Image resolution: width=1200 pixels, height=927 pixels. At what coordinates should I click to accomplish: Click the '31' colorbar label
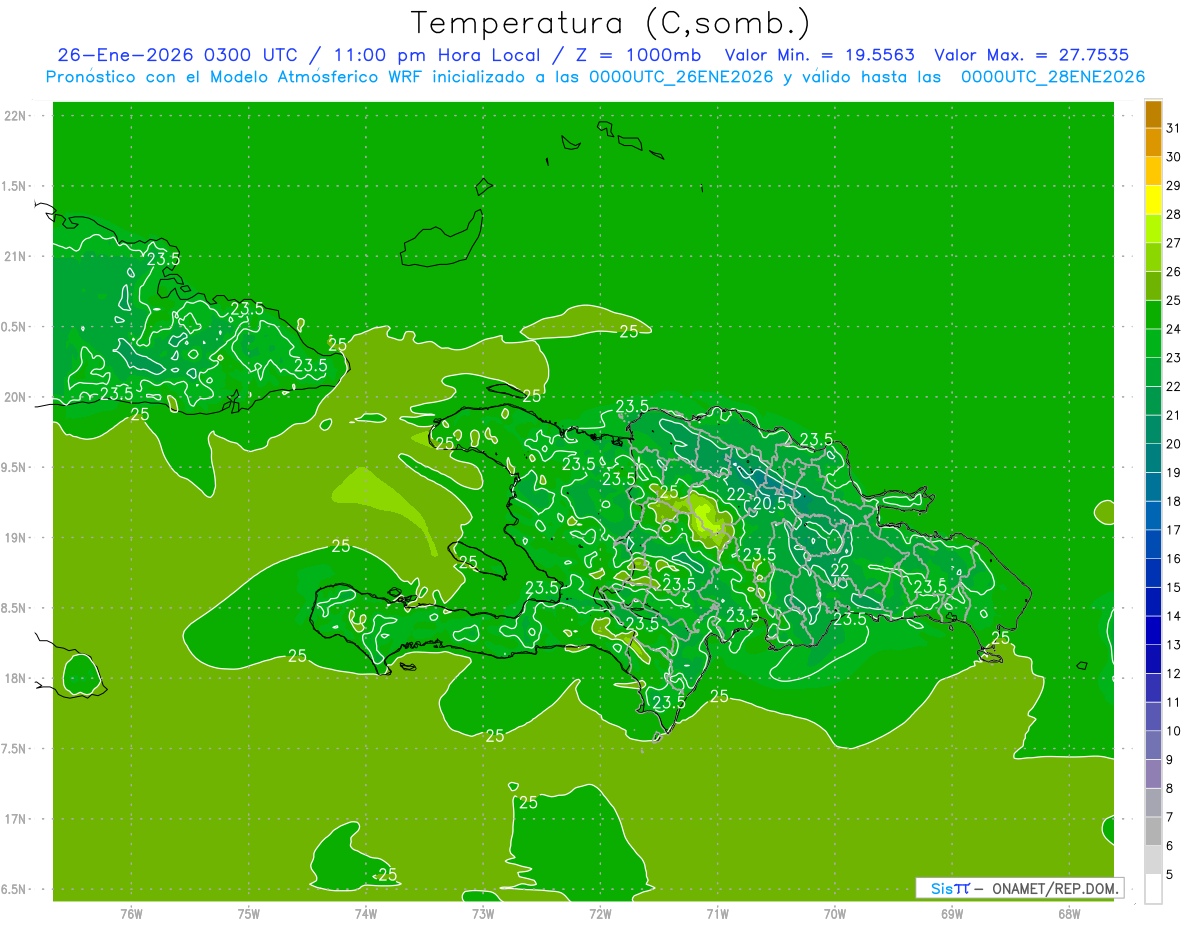[x=1173, y=128]
